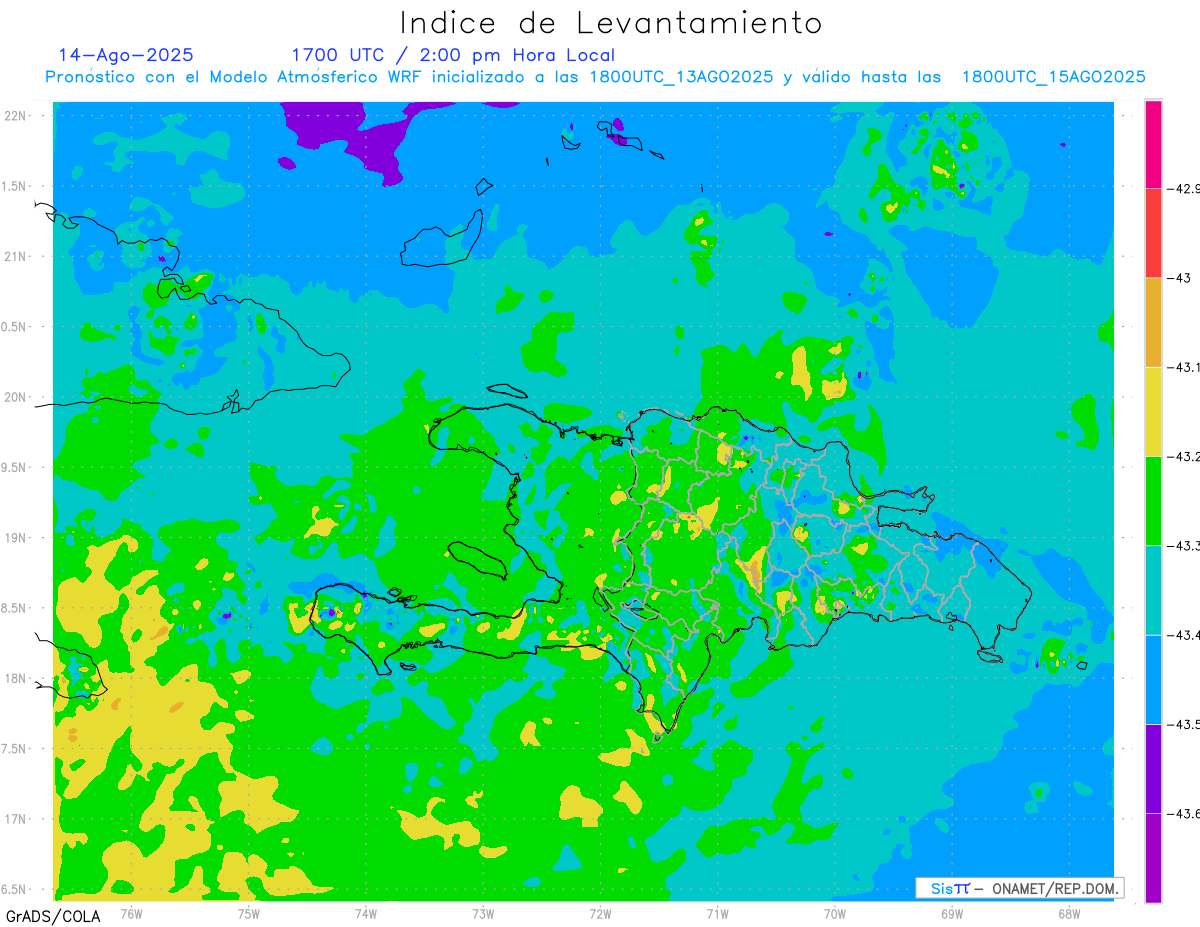Image resolution: width=1200 pixels, height=927 pixels.
Task: Click the 'GrADS/COLA' credit label
Action: click(x=53, y=916)
